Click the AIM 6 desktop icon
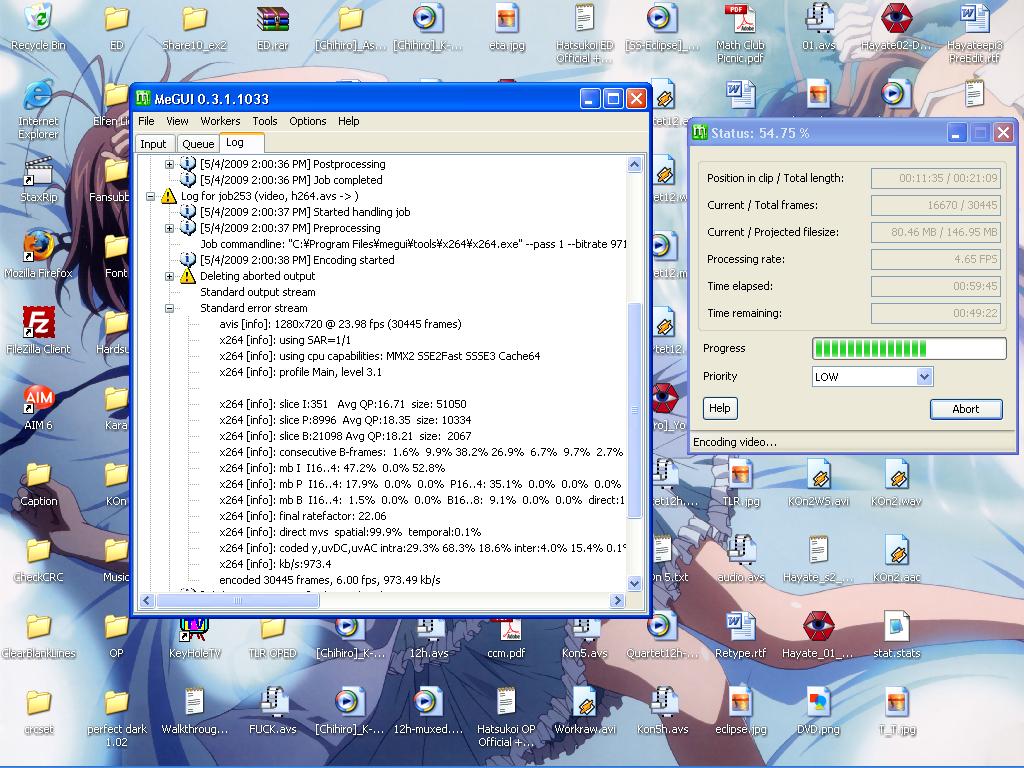The height and width of the screenshot is (768, 1024). pos(38,401)
